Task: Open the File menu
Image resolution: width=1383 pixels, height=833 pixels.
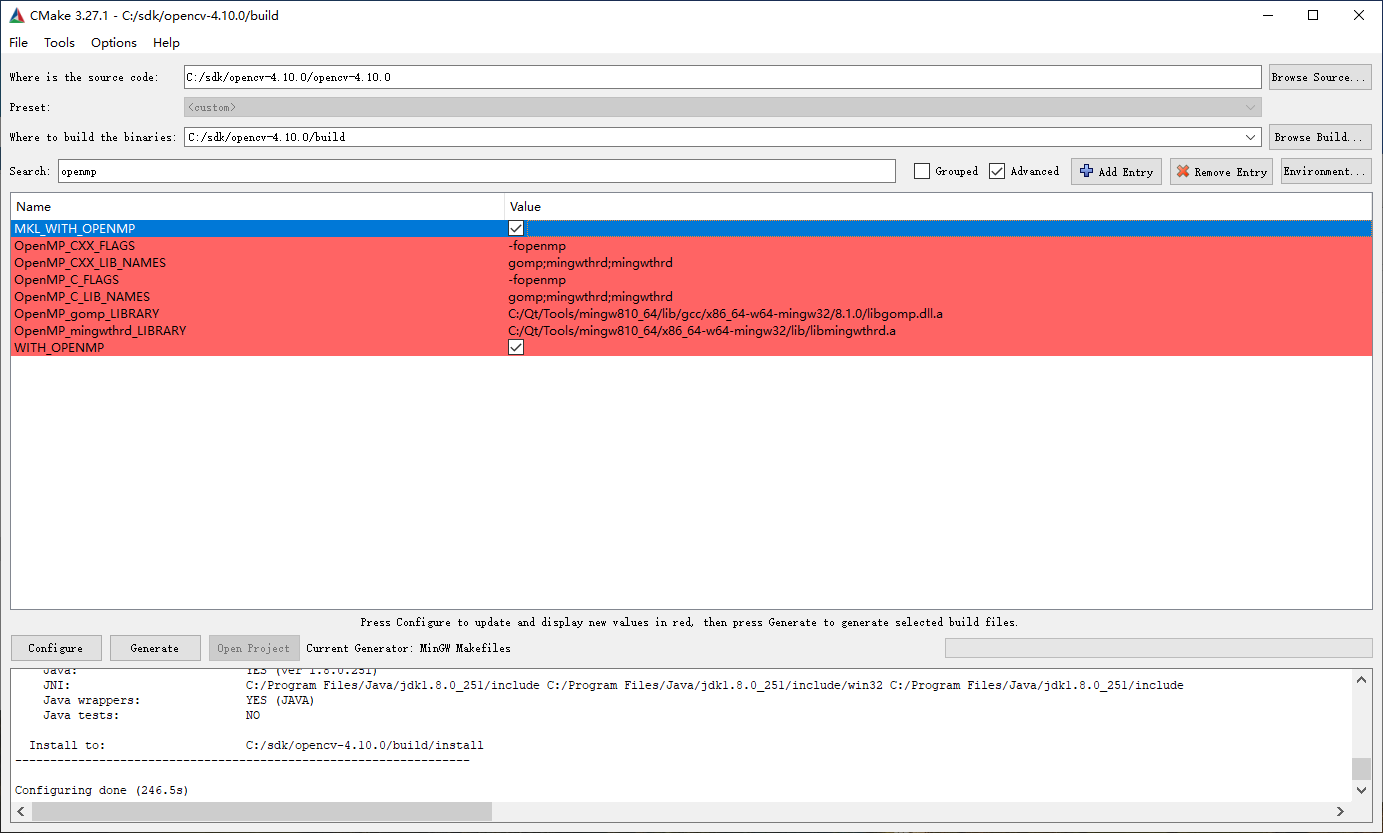Action: (19, 43)
